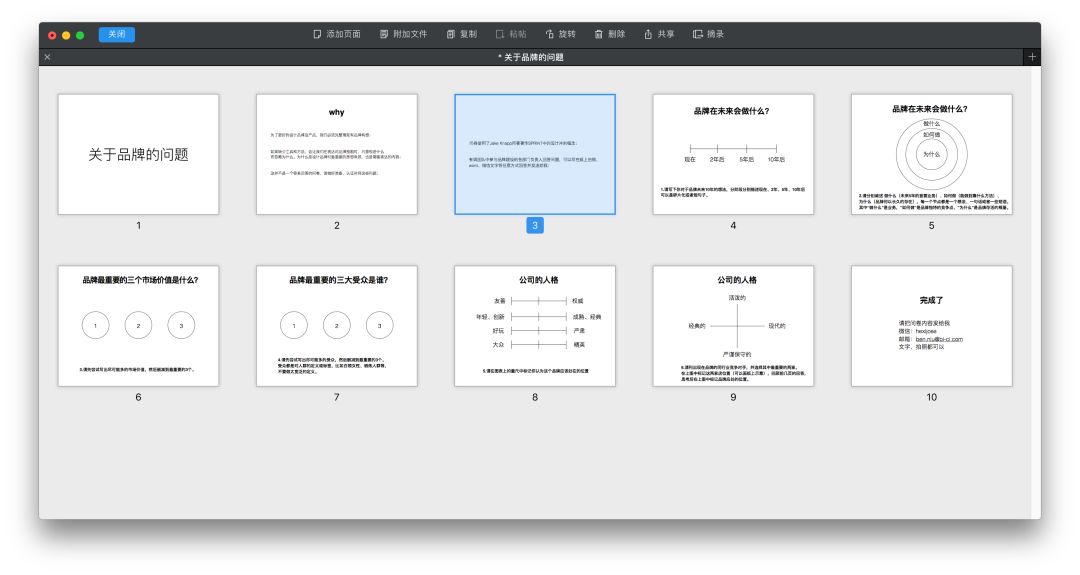The image size is (1080, 575).
Task: Close the document tab with X
Action: pyautogui.click(x=47, y=57)
